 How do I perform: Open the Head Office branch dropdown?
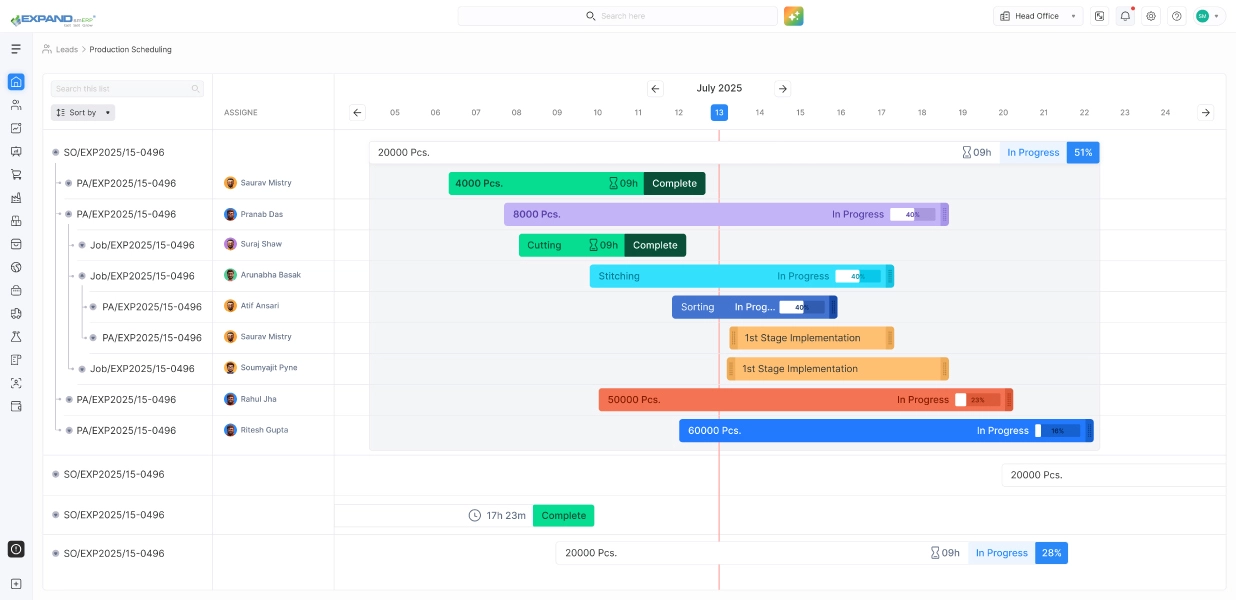coord(1039,16)
